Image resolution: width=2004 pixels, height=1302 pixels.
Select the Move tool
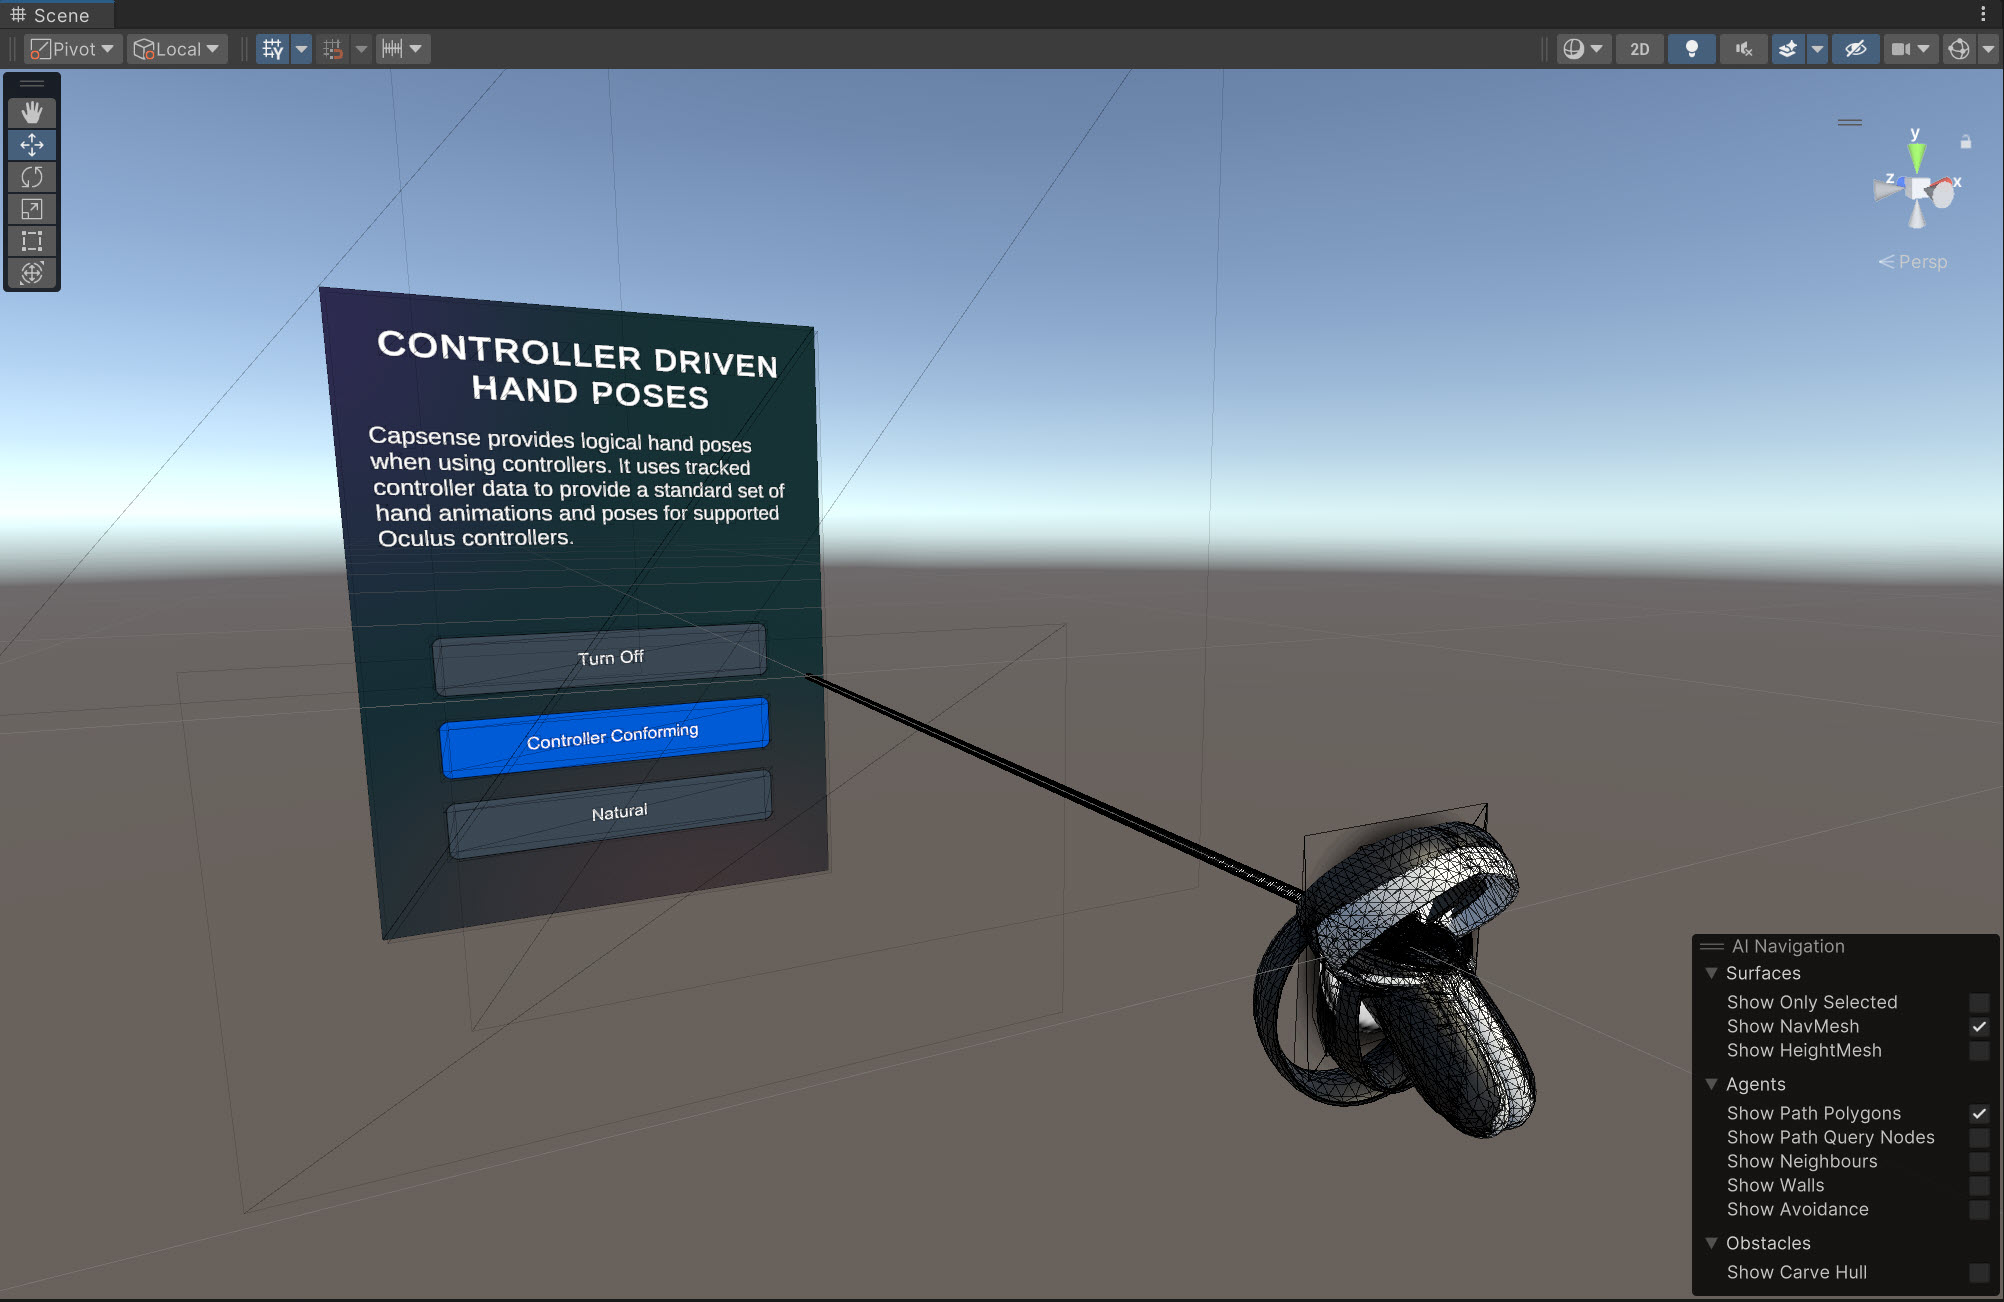click(32, 145)
